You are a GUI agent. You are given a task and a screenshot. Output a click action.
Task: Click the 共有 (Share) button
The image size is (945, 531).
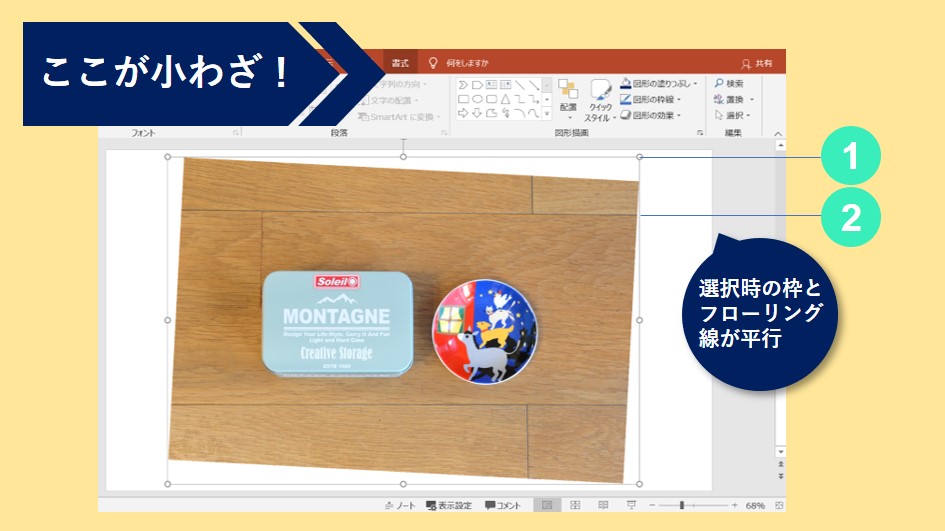757,63
